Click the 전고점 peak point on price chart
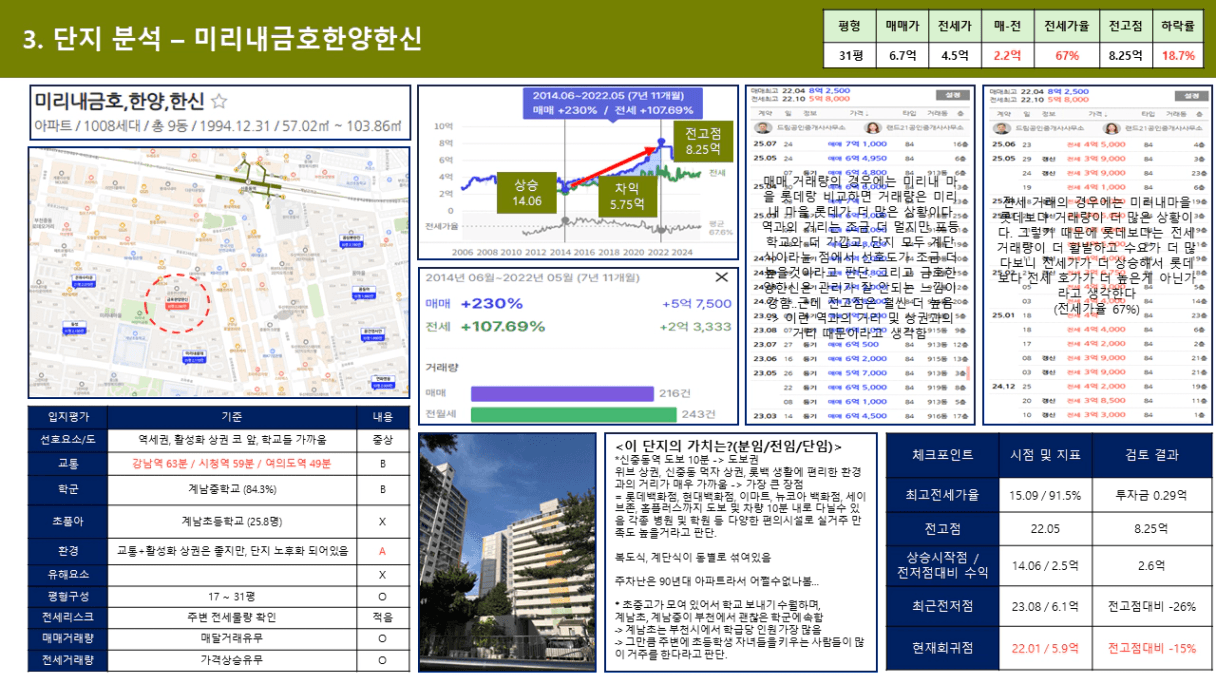The image size is (1216, 684). click(x=661, y=143)
